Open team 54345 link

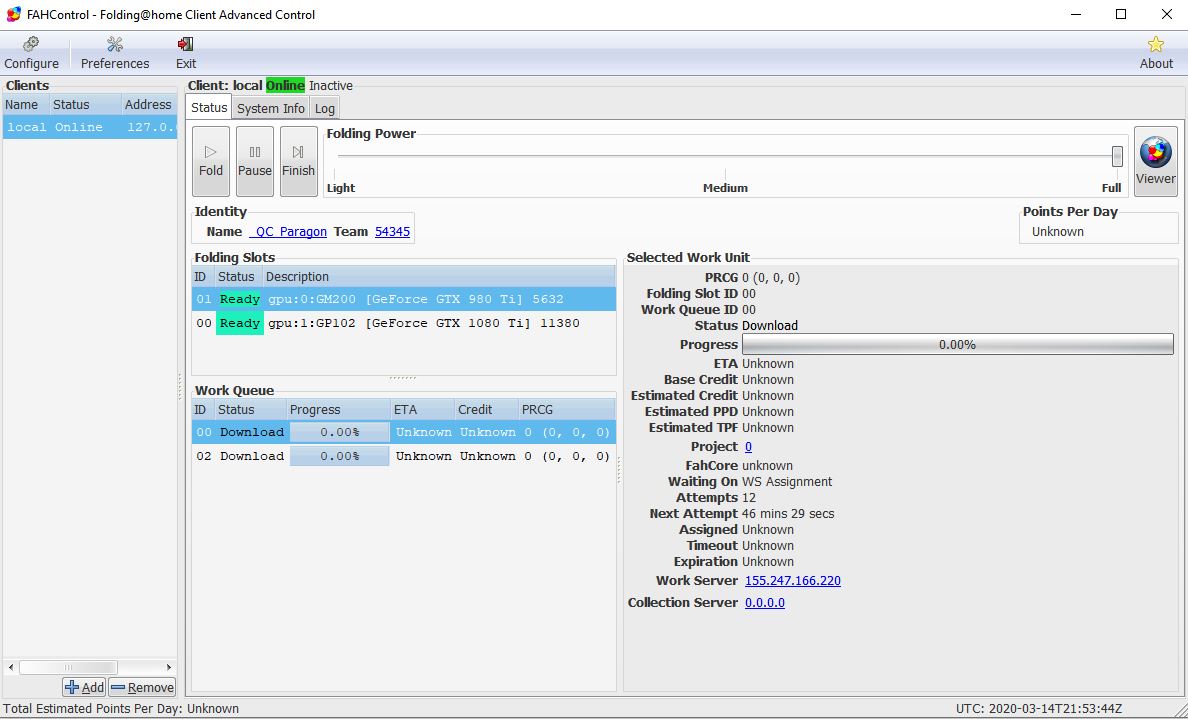coord(392,232)
